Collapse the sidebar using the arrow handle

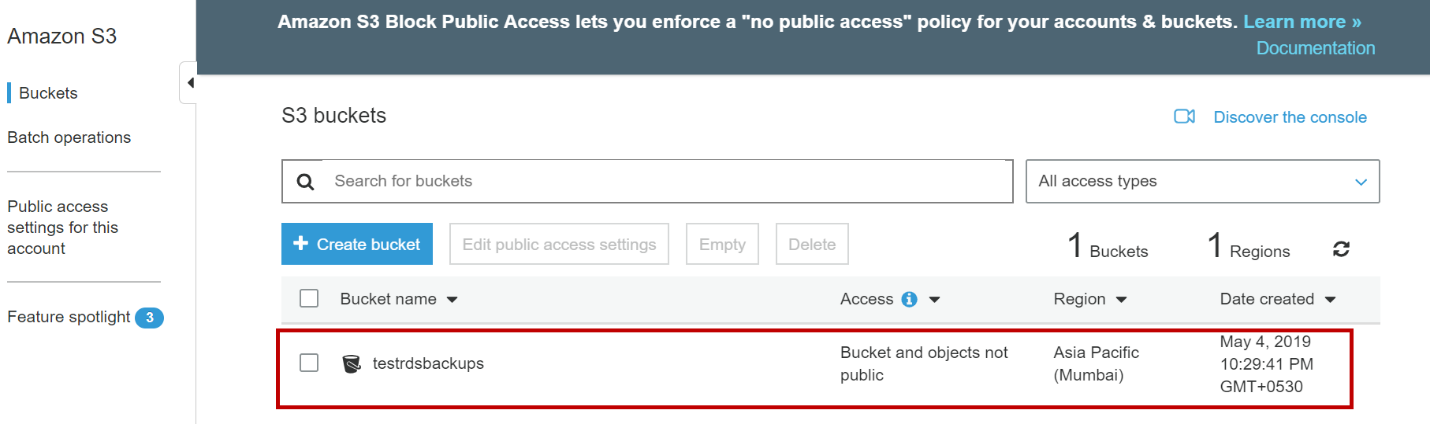pos(189,82)
